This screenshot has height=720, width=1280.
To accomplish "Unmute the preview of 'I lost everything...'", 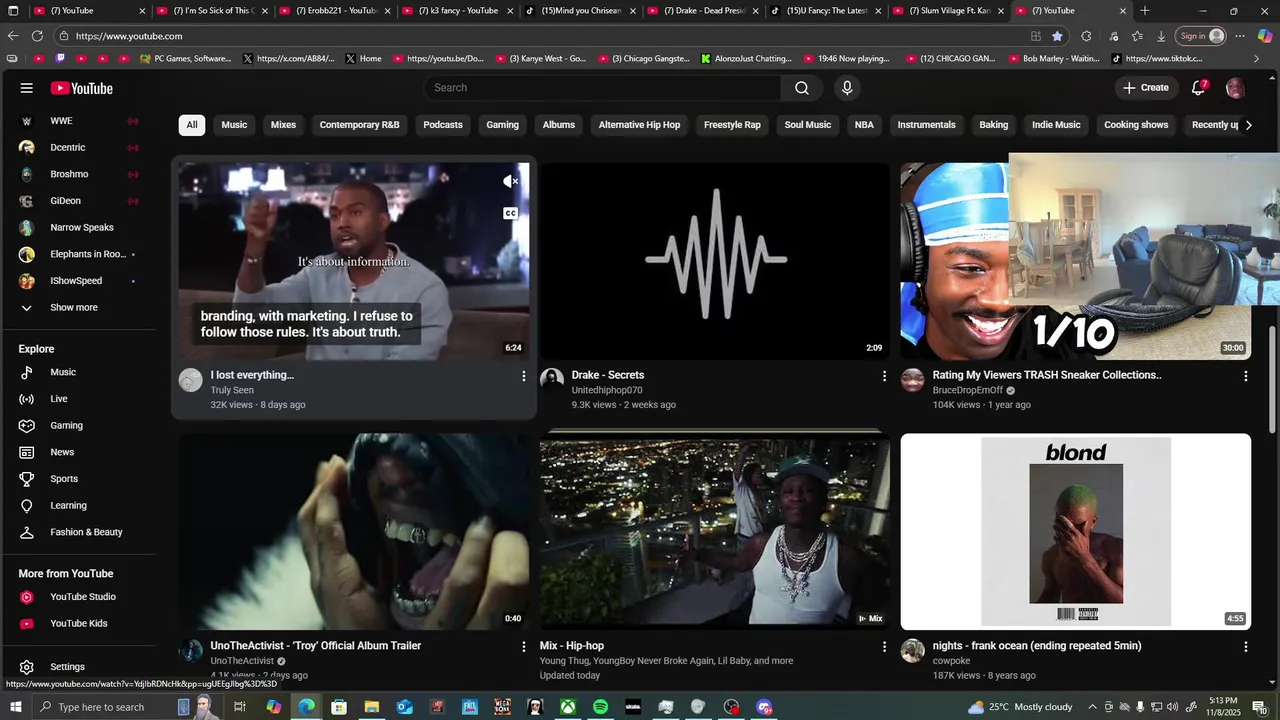I will click(x=510, y=181).
